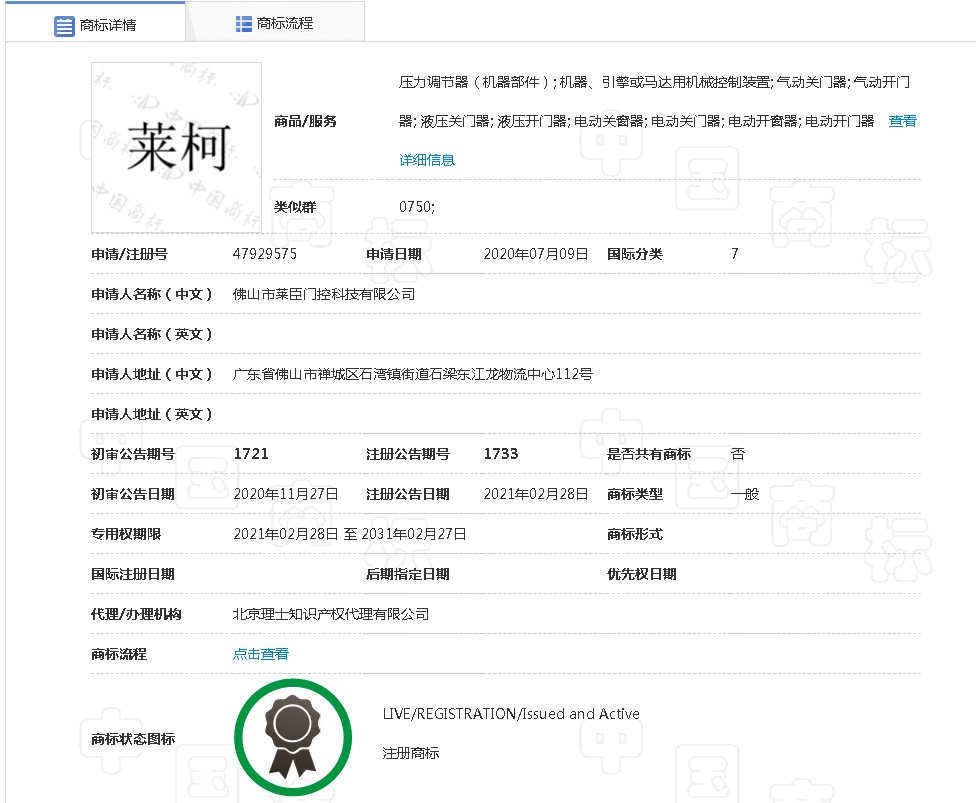Click applicant name 佛山市莱臣门控科技有限公司
Viewport: 976px width, 803px height.
[324, 294]
